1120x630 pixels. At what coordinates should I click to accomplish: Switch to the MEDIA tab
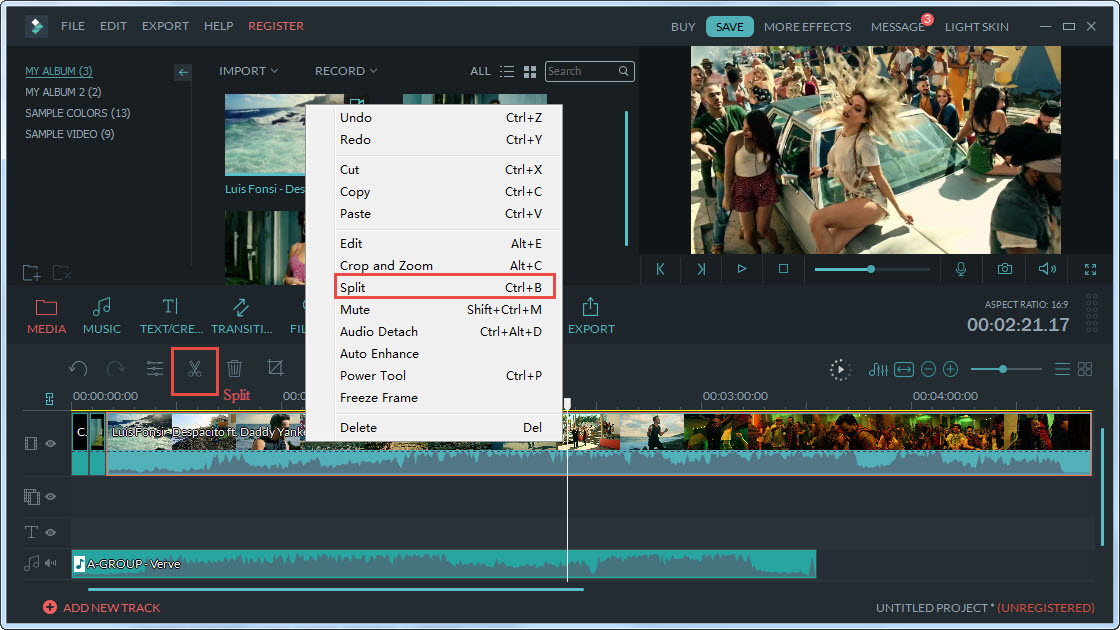tap(46, 316)
